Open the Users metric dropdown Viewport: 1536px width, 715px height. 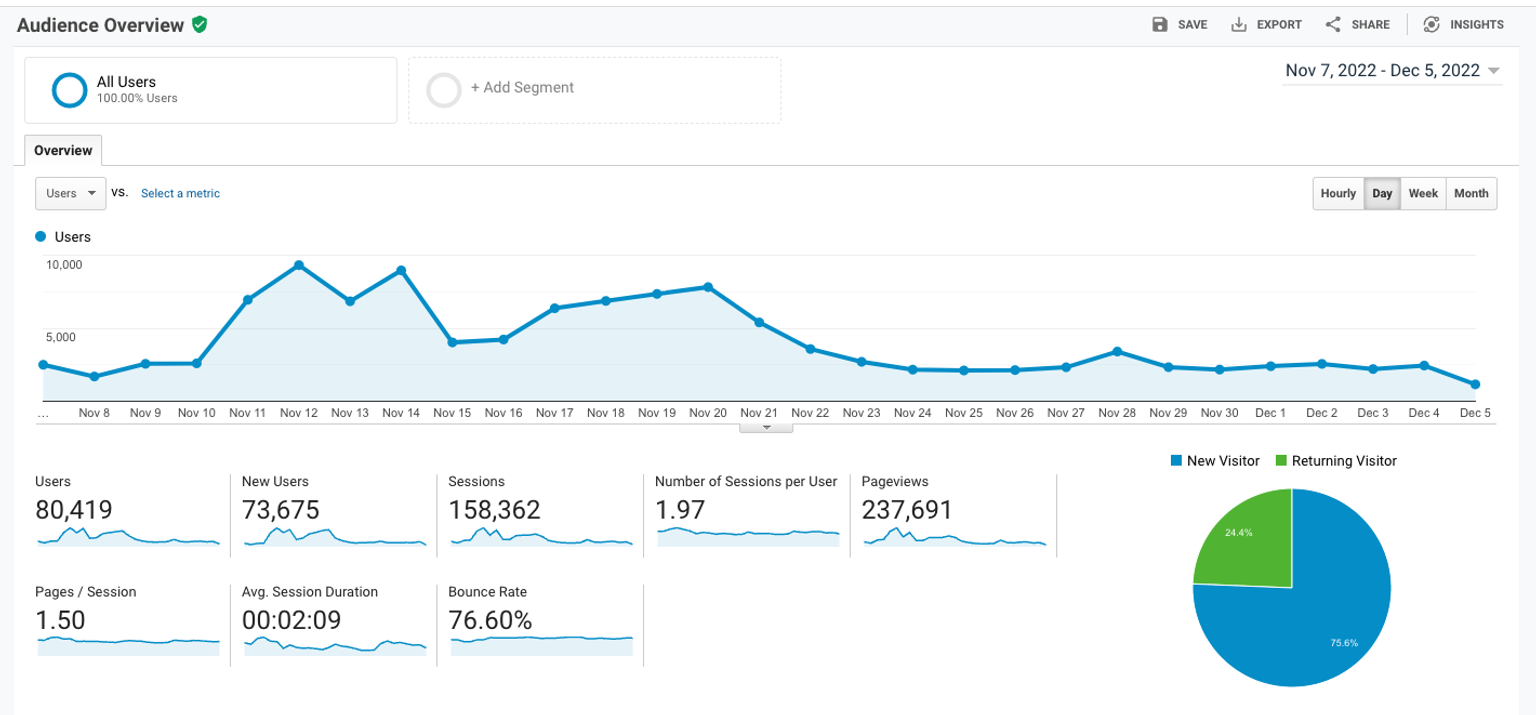[x=71, y=193]
